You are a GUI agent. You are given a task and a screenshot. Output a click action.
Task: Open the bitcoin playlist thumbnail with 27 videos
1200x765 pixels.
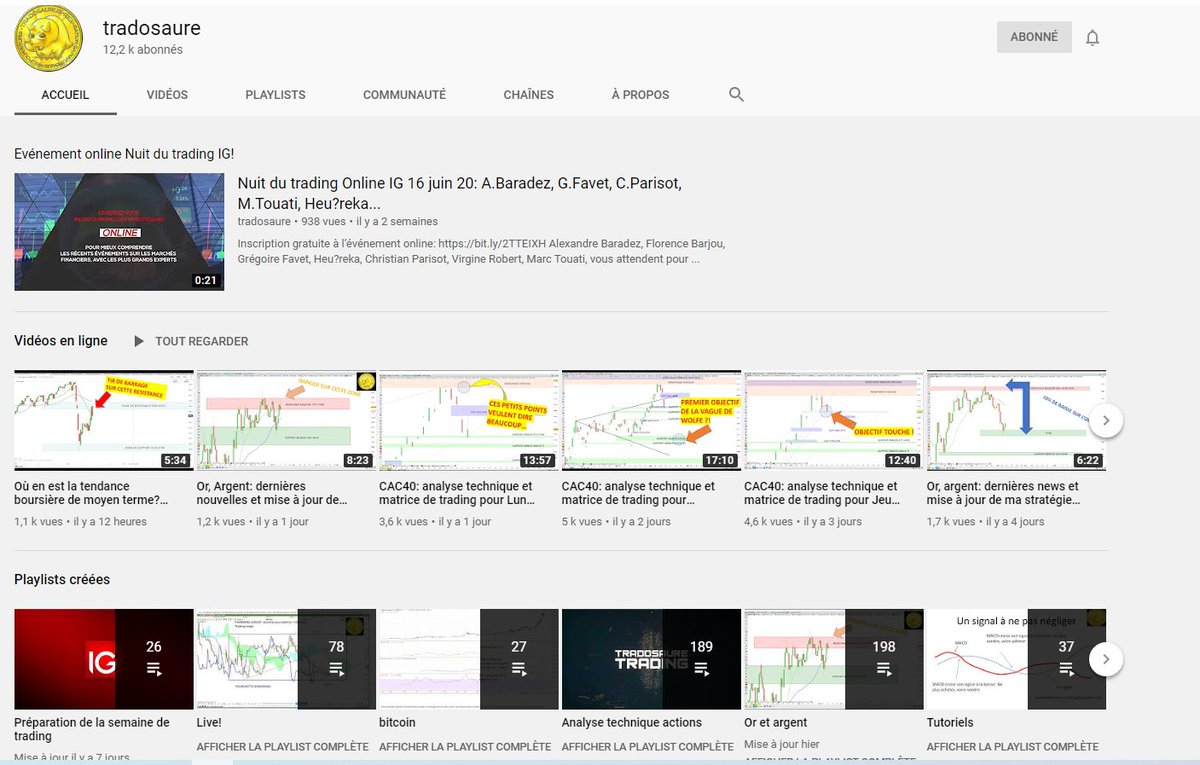click(468, 659)
